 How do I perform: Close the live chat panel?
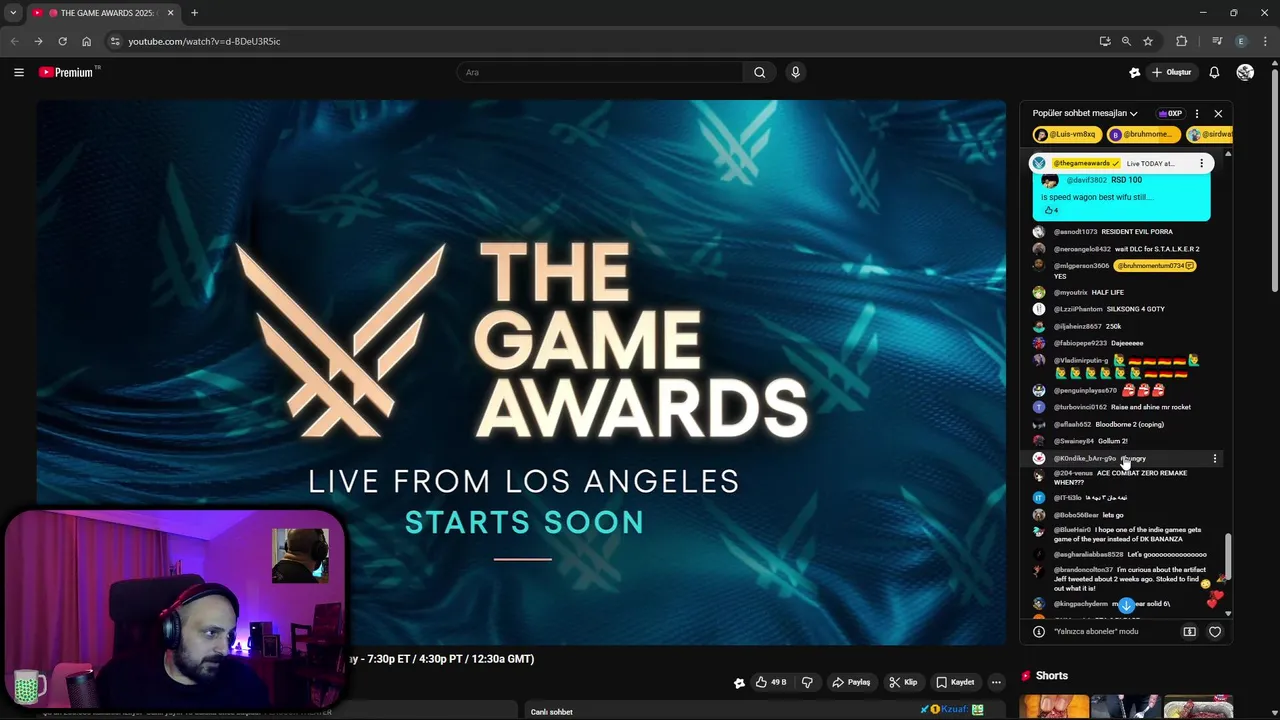[x=1218, y=113]
